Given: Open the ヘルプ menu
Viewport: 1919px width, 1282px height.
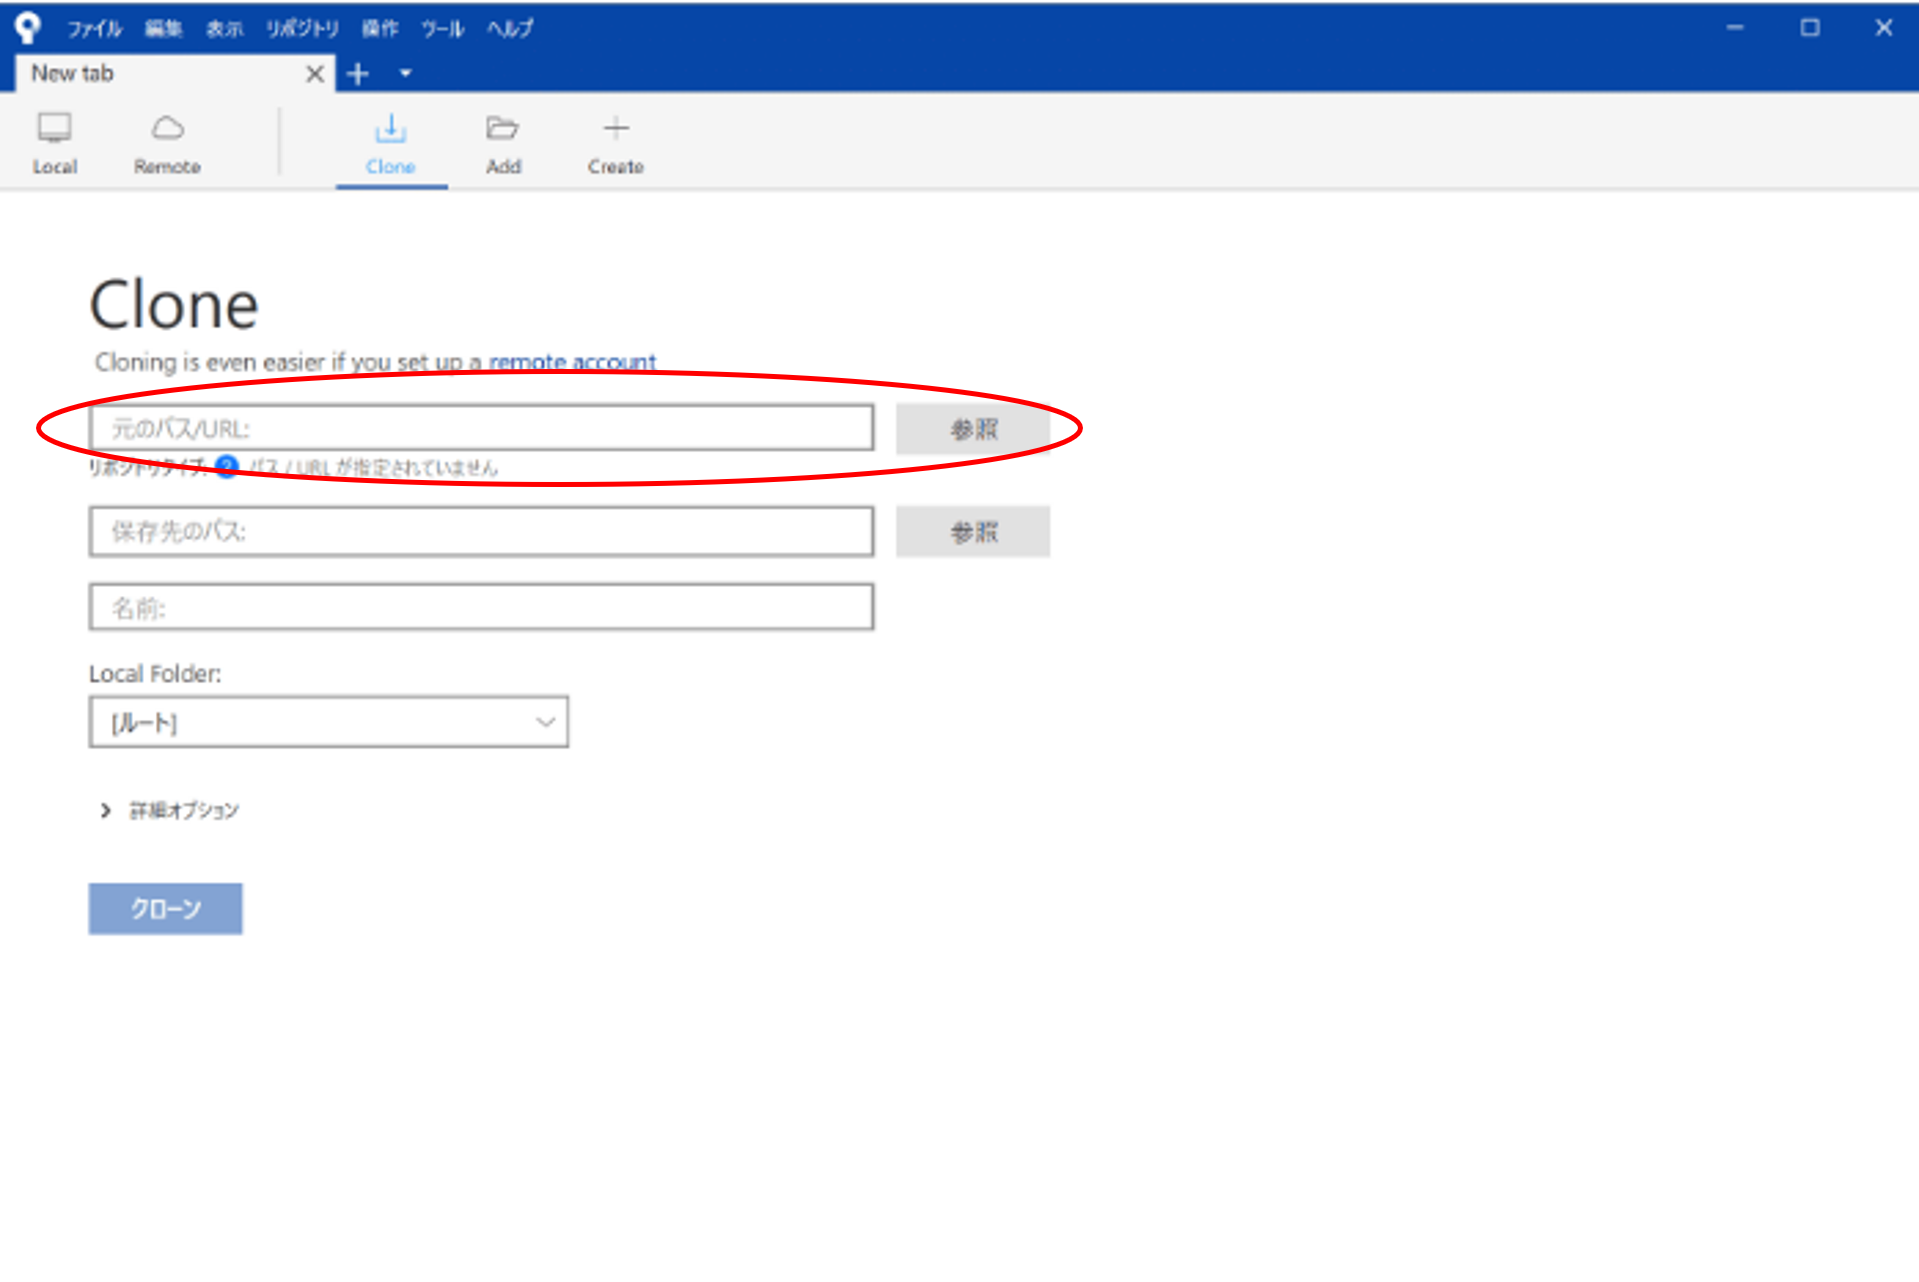Looking at the screenshot, I should (509, 29).
